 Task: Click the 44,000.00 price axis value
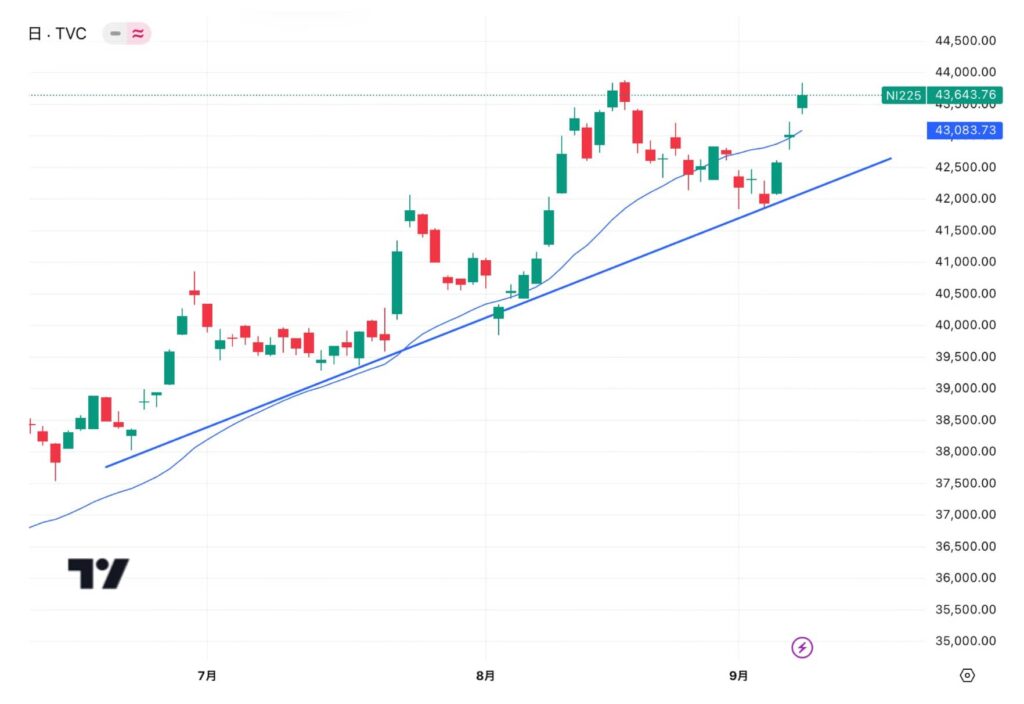pos(965,72)
